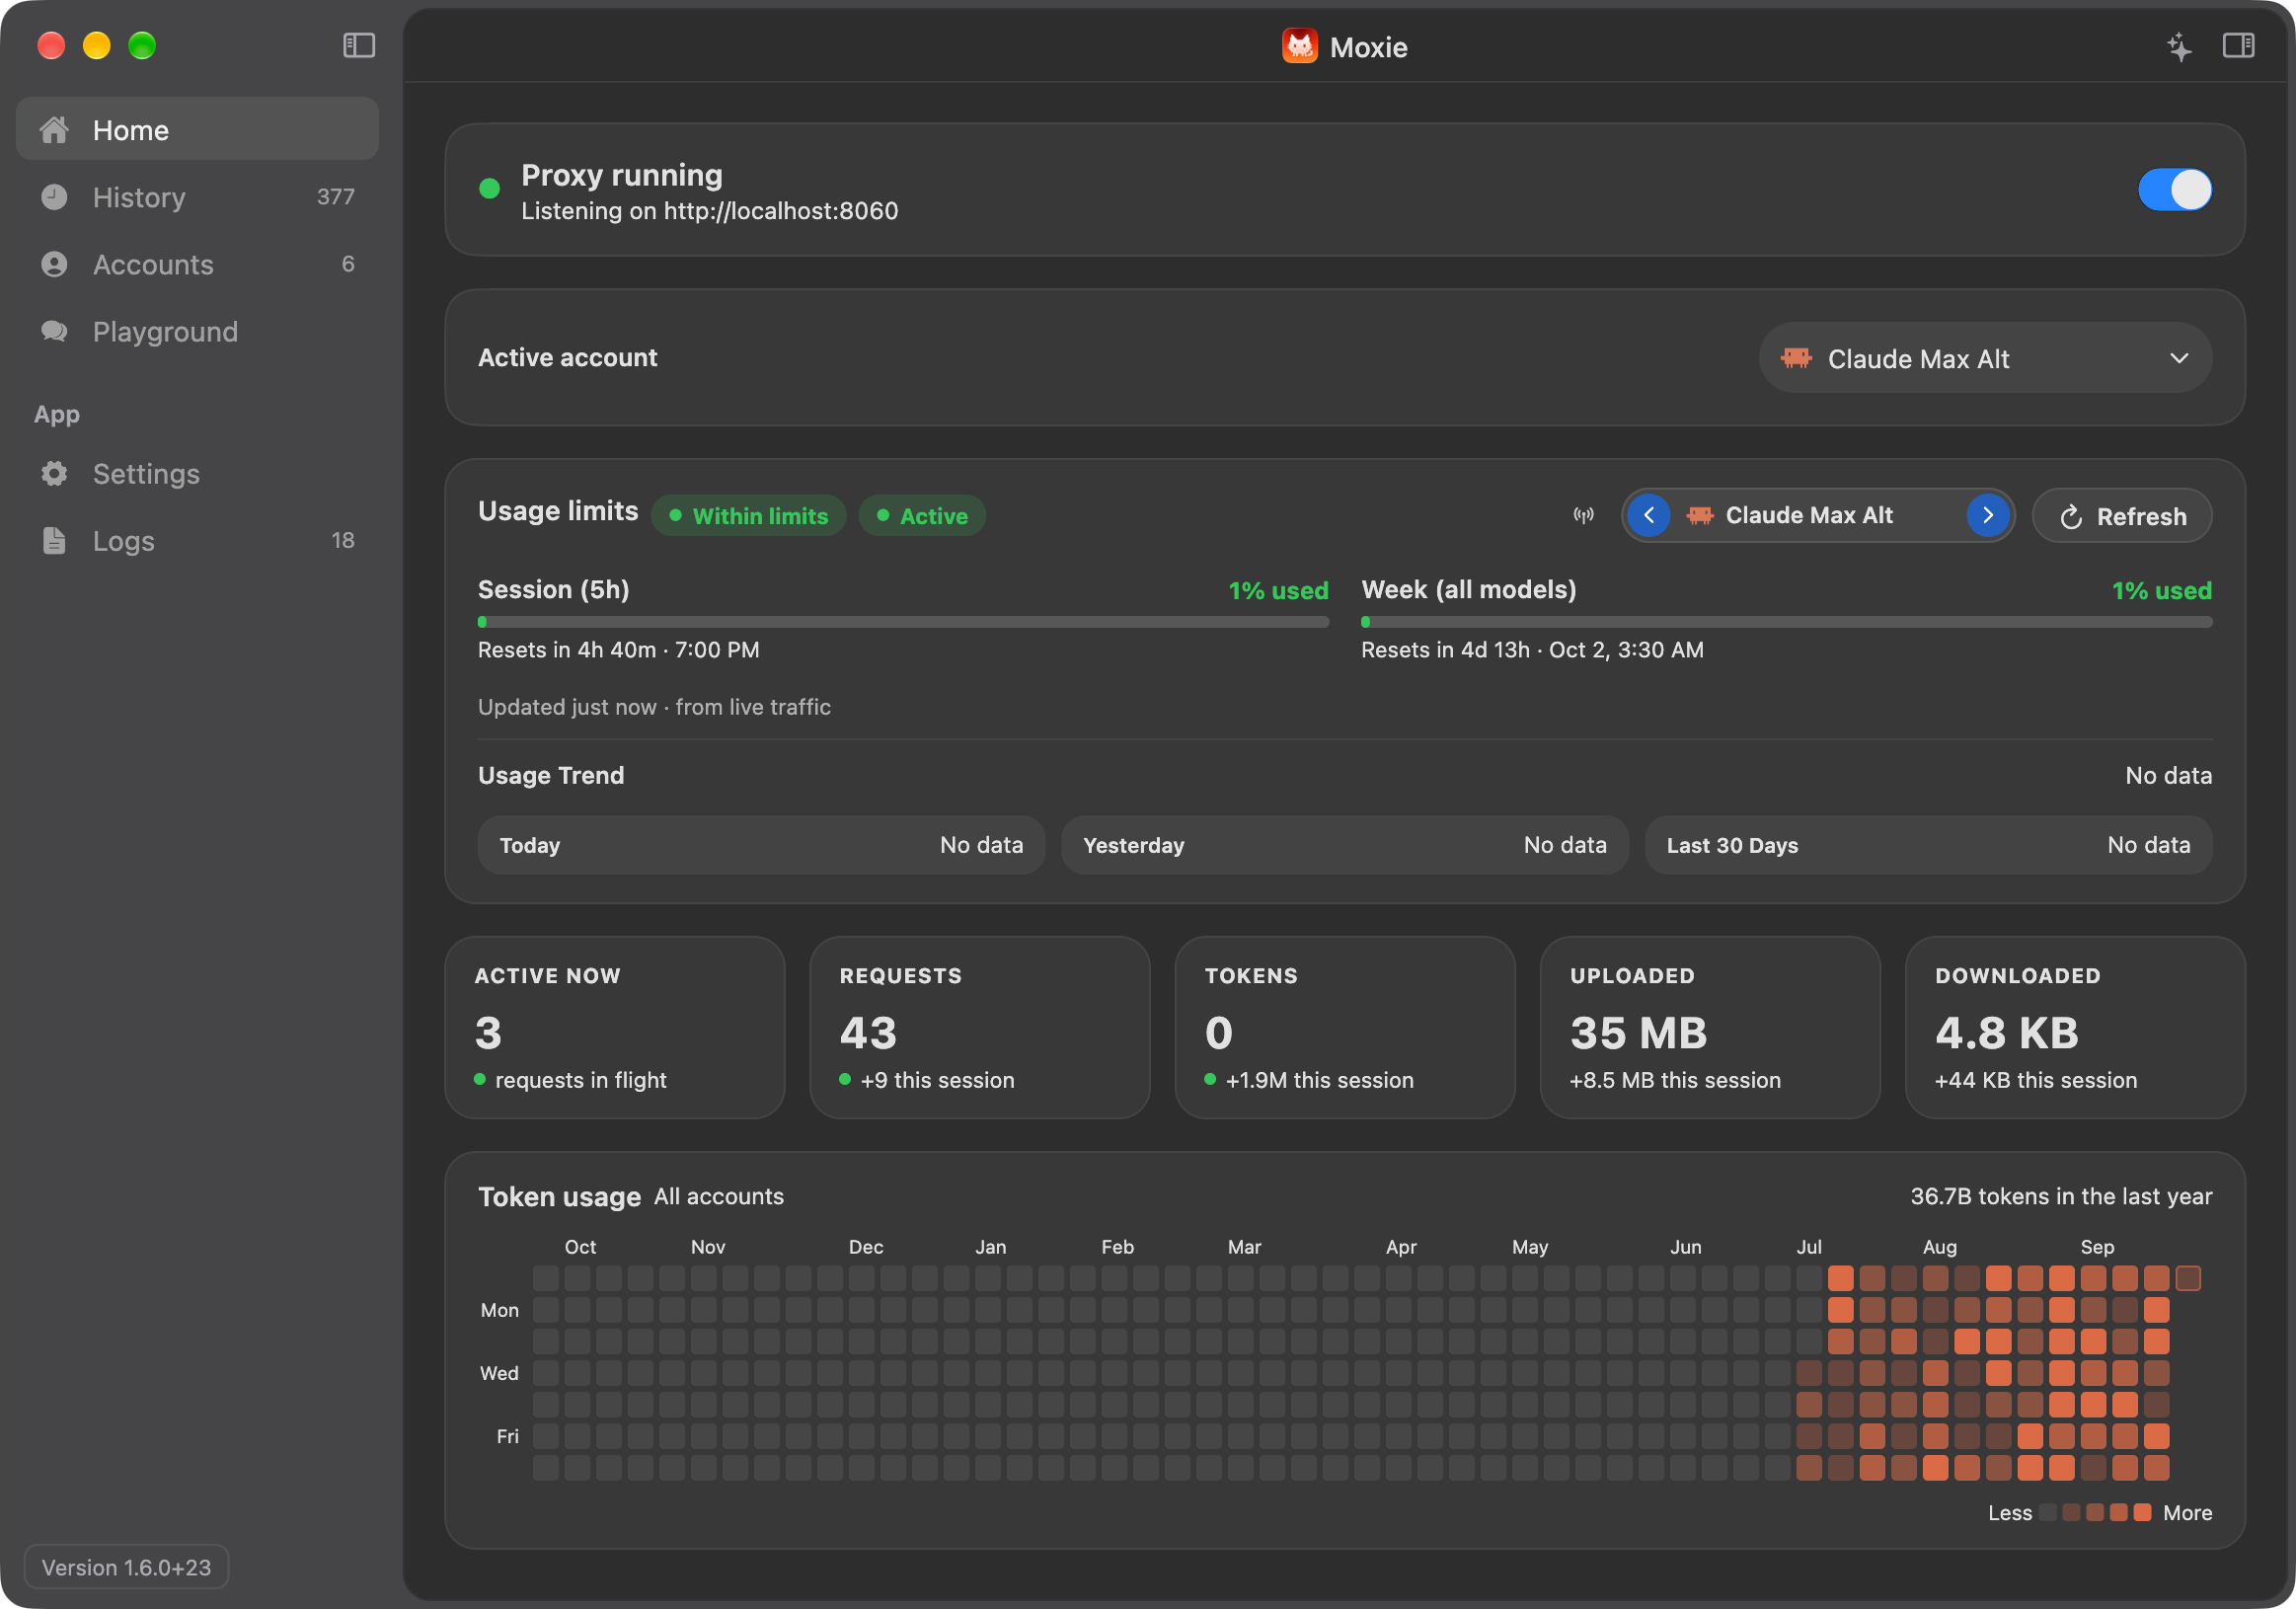Open the Tokens stats card
Image resolution: width=2296 pixels, height=1609 pixels.
(1344, 1027)
